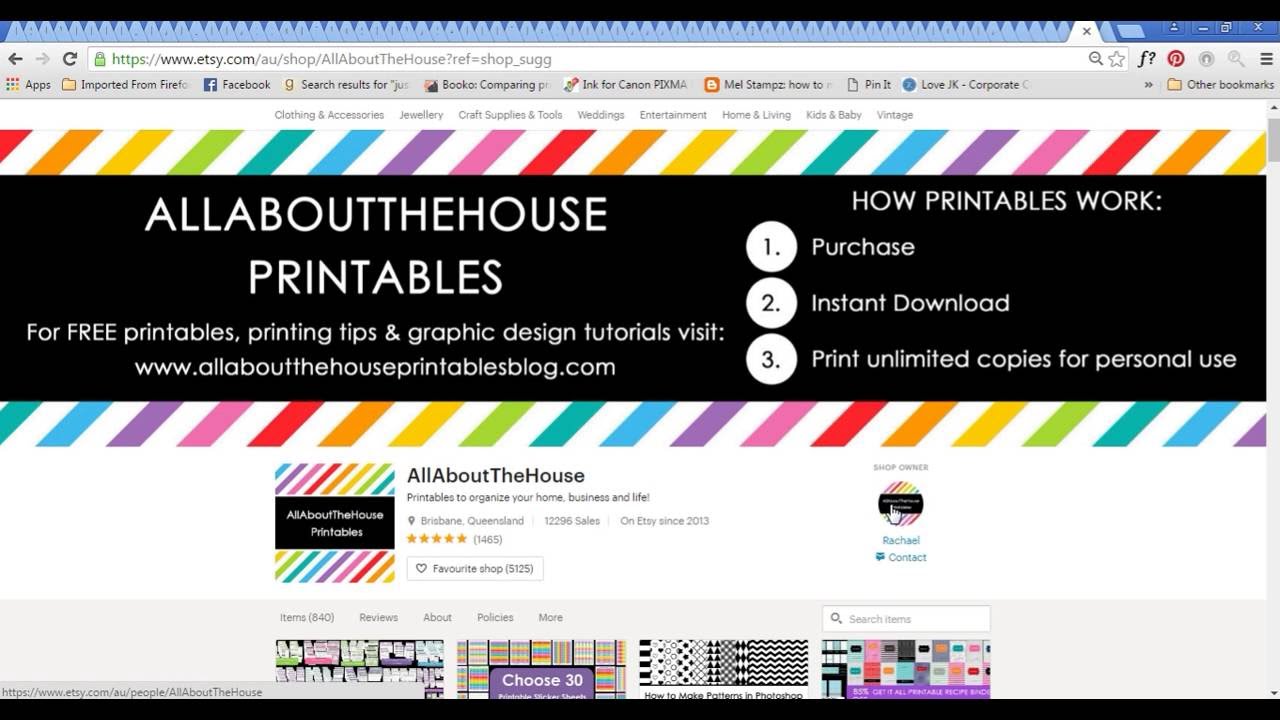The height and width of the screenshot is (720, 1280).
Task: Bookmark this page with the star icon
Action: (1117, 59)
